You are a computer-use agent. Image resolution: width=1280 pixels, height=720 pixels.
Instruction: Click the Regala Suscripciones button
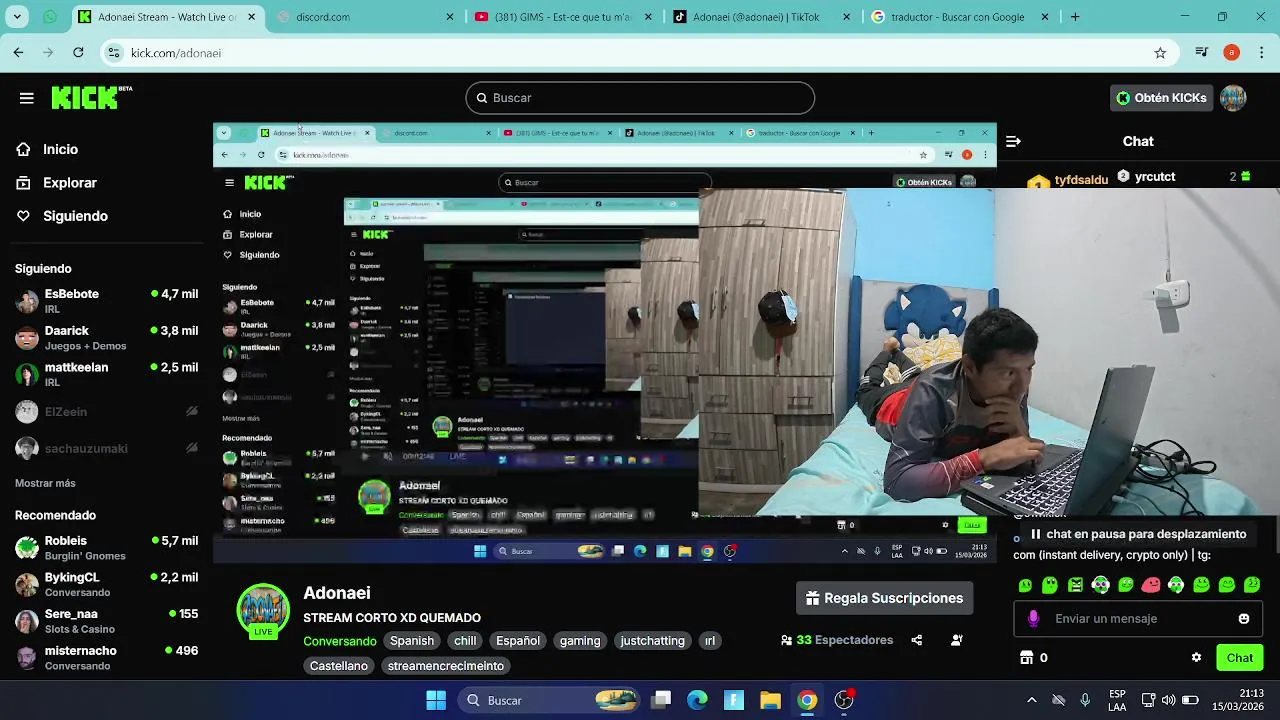885,598
